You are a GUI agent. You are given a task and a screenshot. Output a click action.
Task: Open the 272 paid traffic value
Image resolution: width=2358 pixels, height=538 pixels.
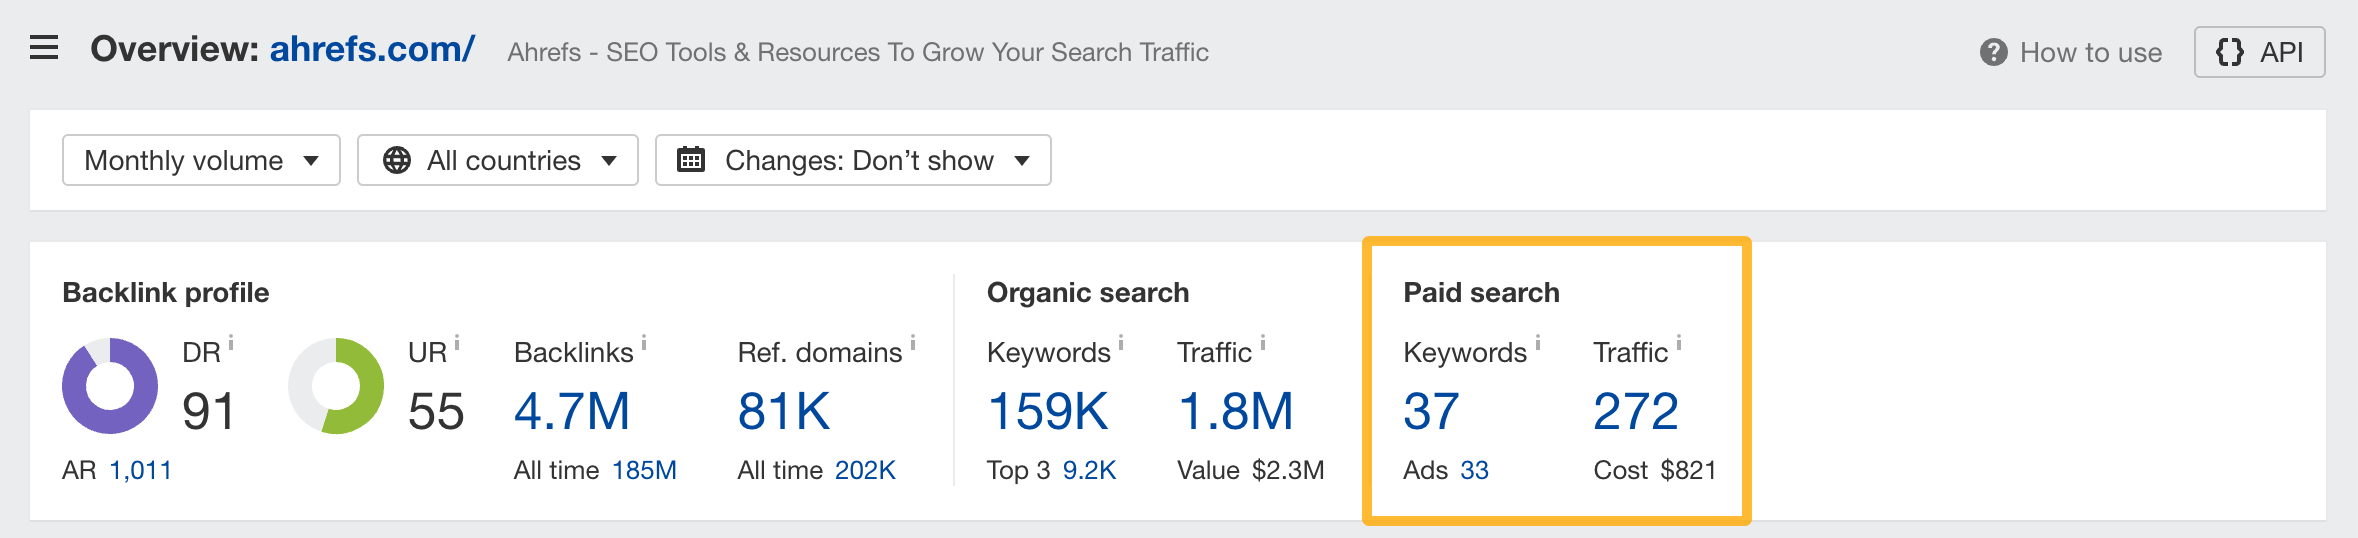coord(1636,411)
